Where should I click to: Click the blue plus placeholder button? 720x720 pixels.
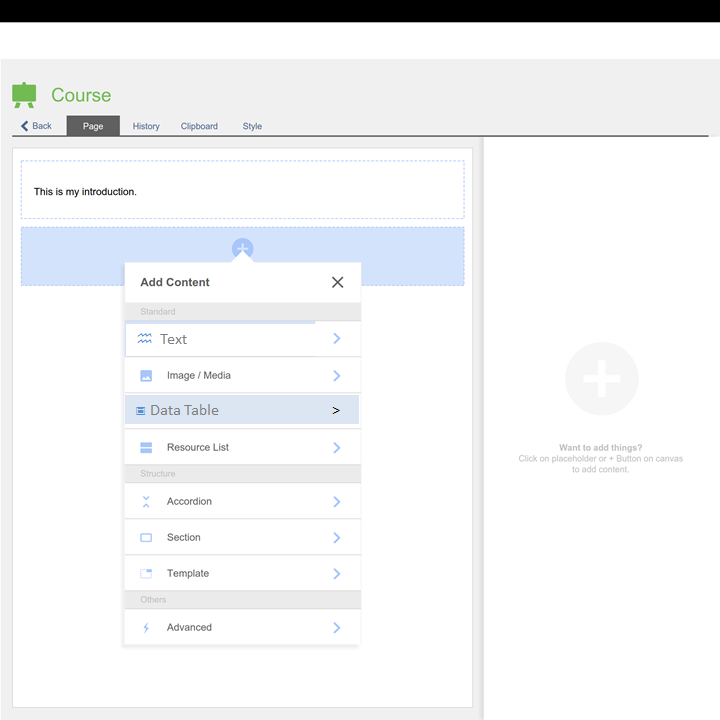point(242,249)
